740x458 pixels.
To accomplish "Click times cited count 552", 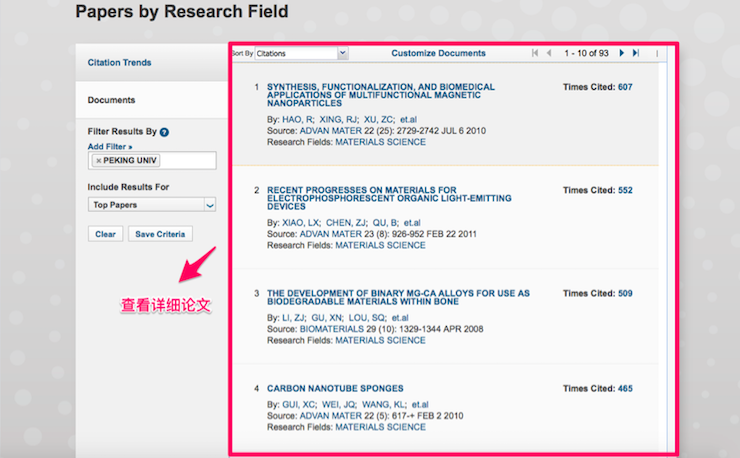I will tap(625, 190).
